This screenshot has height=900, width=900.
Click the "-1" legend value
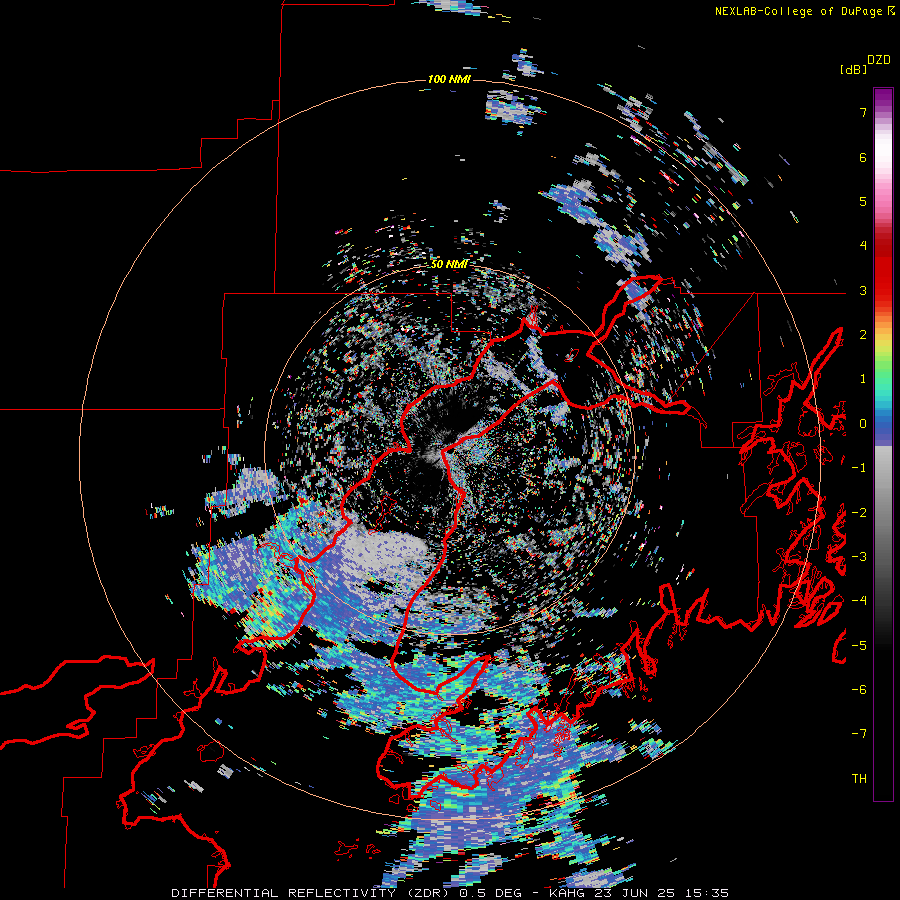(859, 468)
